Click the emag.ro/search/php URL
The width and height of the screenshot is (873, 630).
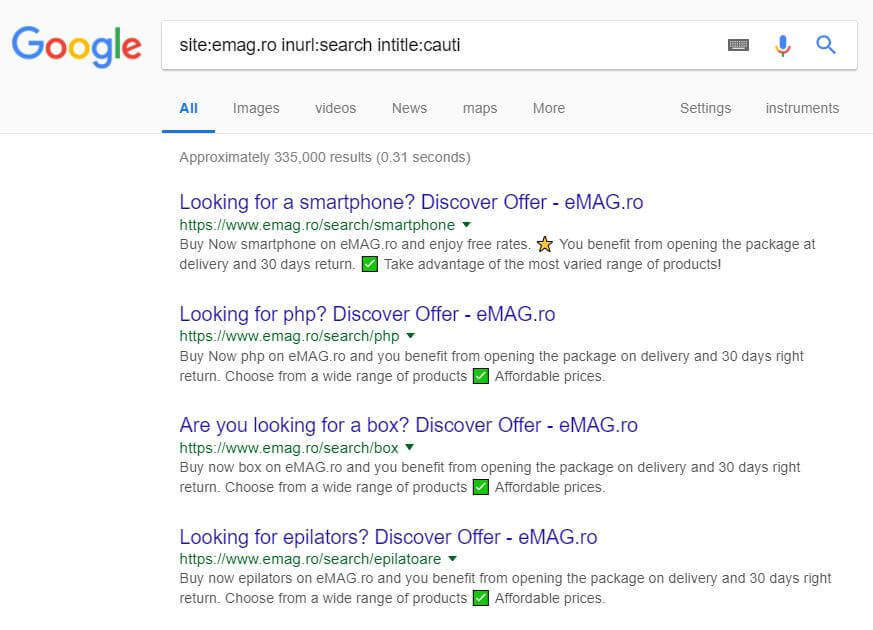pyautogui.click(x=289, y=336)
